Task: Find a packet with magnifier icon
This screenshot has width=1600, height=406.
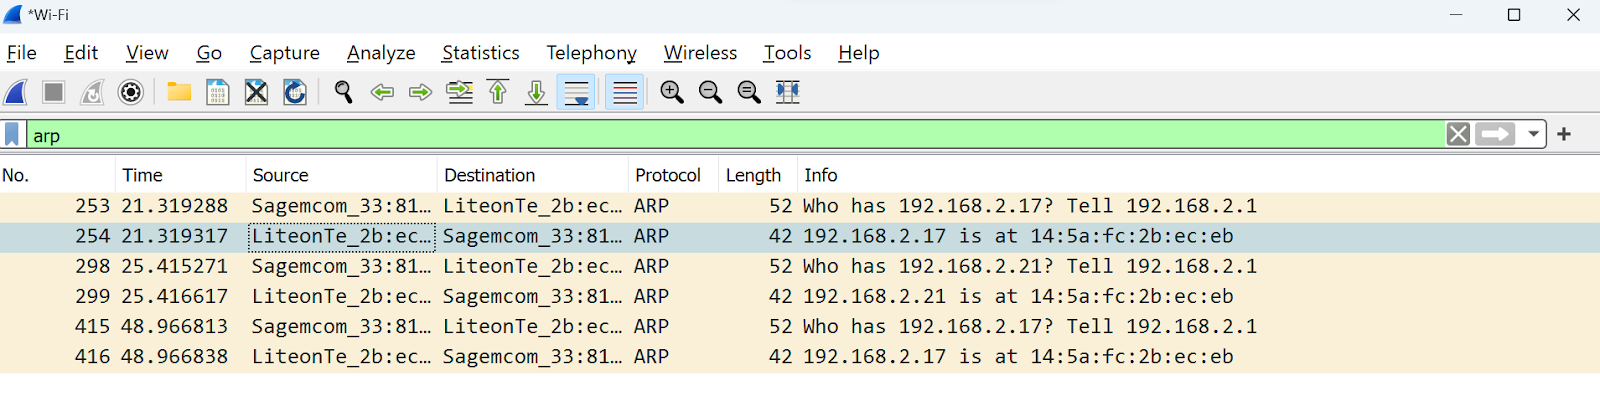Action: coord(343,92)
